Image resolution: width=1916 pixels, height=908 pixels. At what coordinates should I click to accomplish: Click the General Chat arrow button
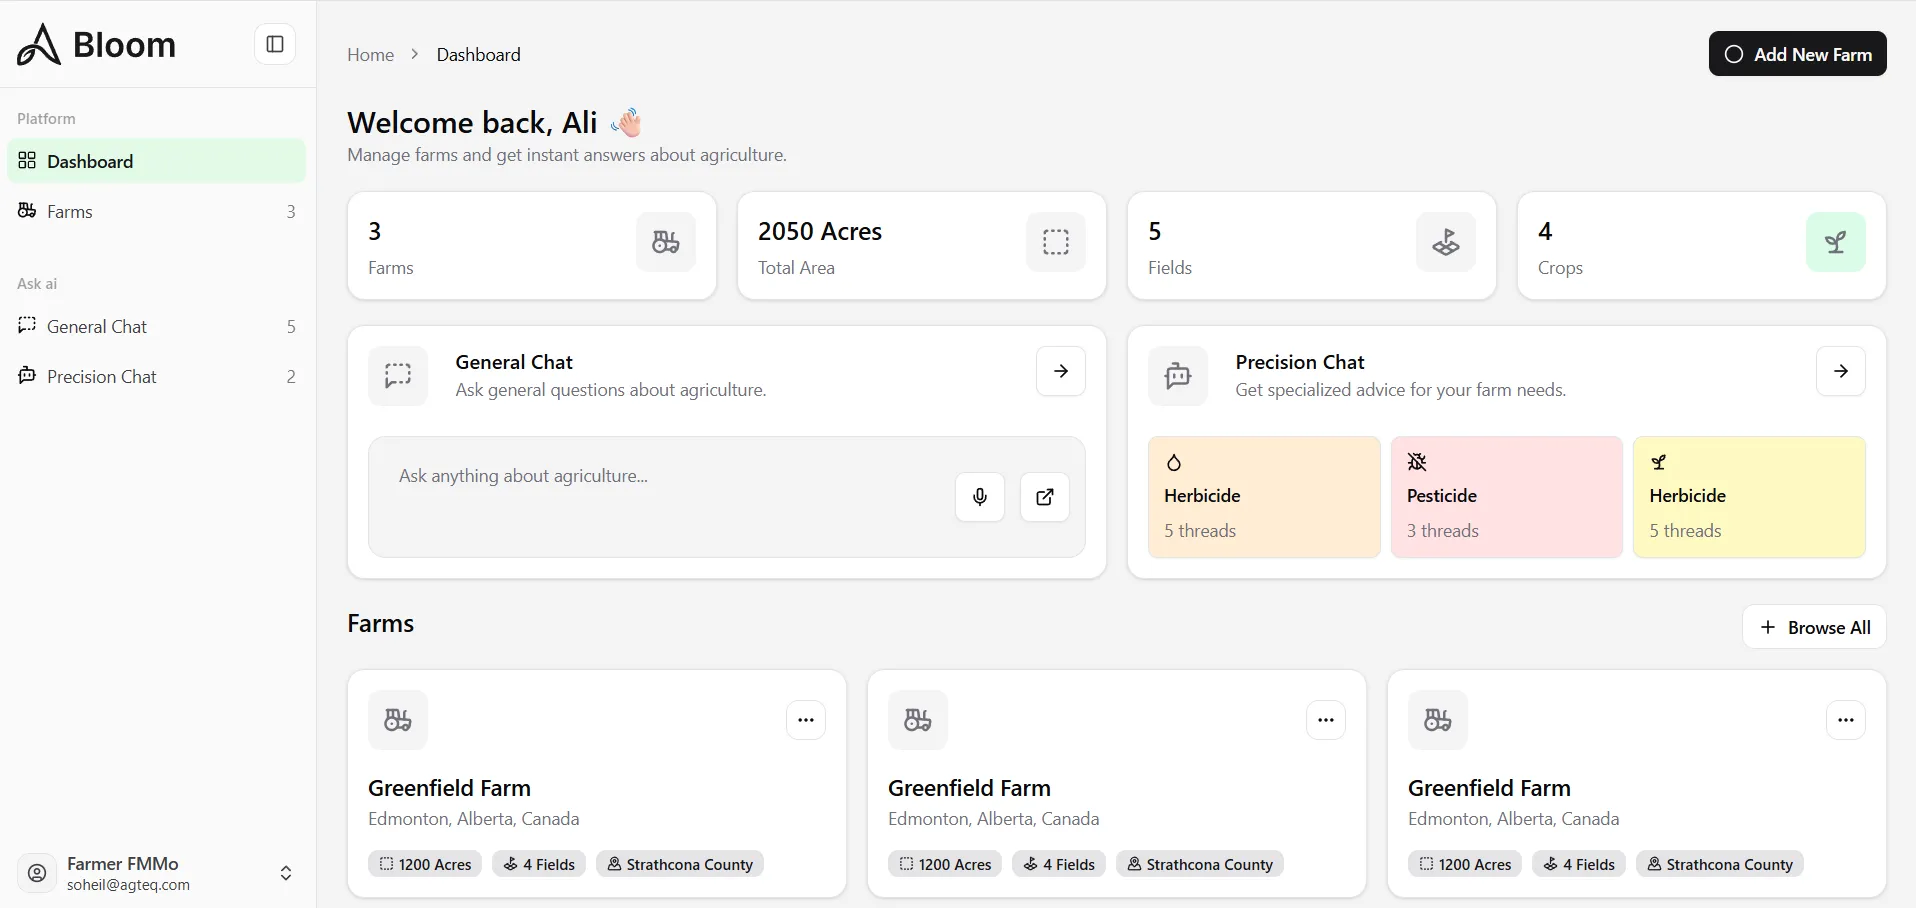tap(1060, 371)
